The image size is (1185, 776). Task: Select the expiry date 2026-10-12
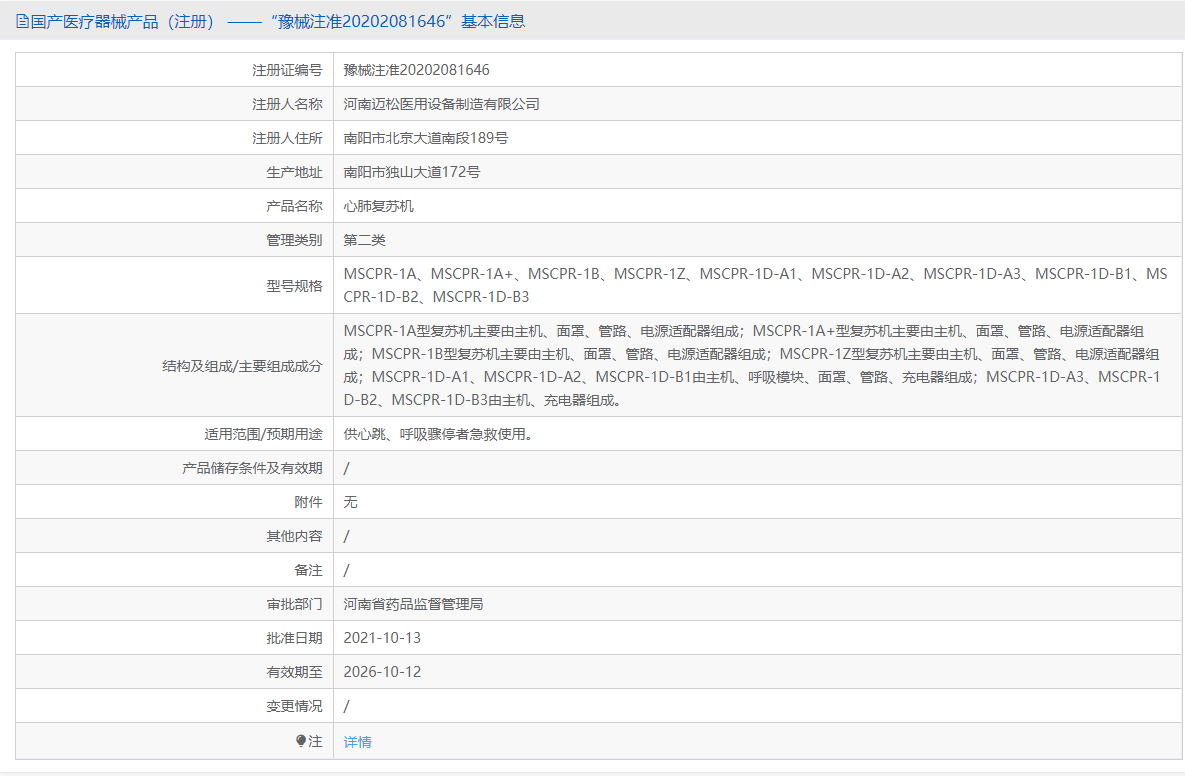(x=383, y=671)
